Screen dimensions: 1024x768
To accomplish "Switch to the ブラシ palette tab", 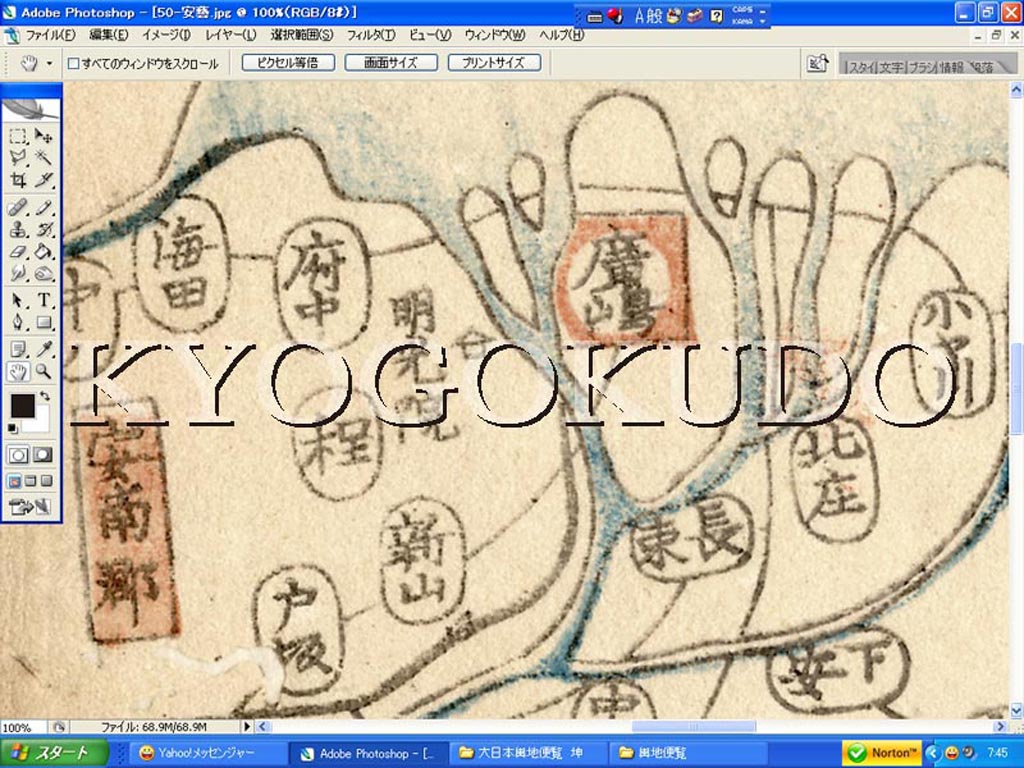I will 921,67.
